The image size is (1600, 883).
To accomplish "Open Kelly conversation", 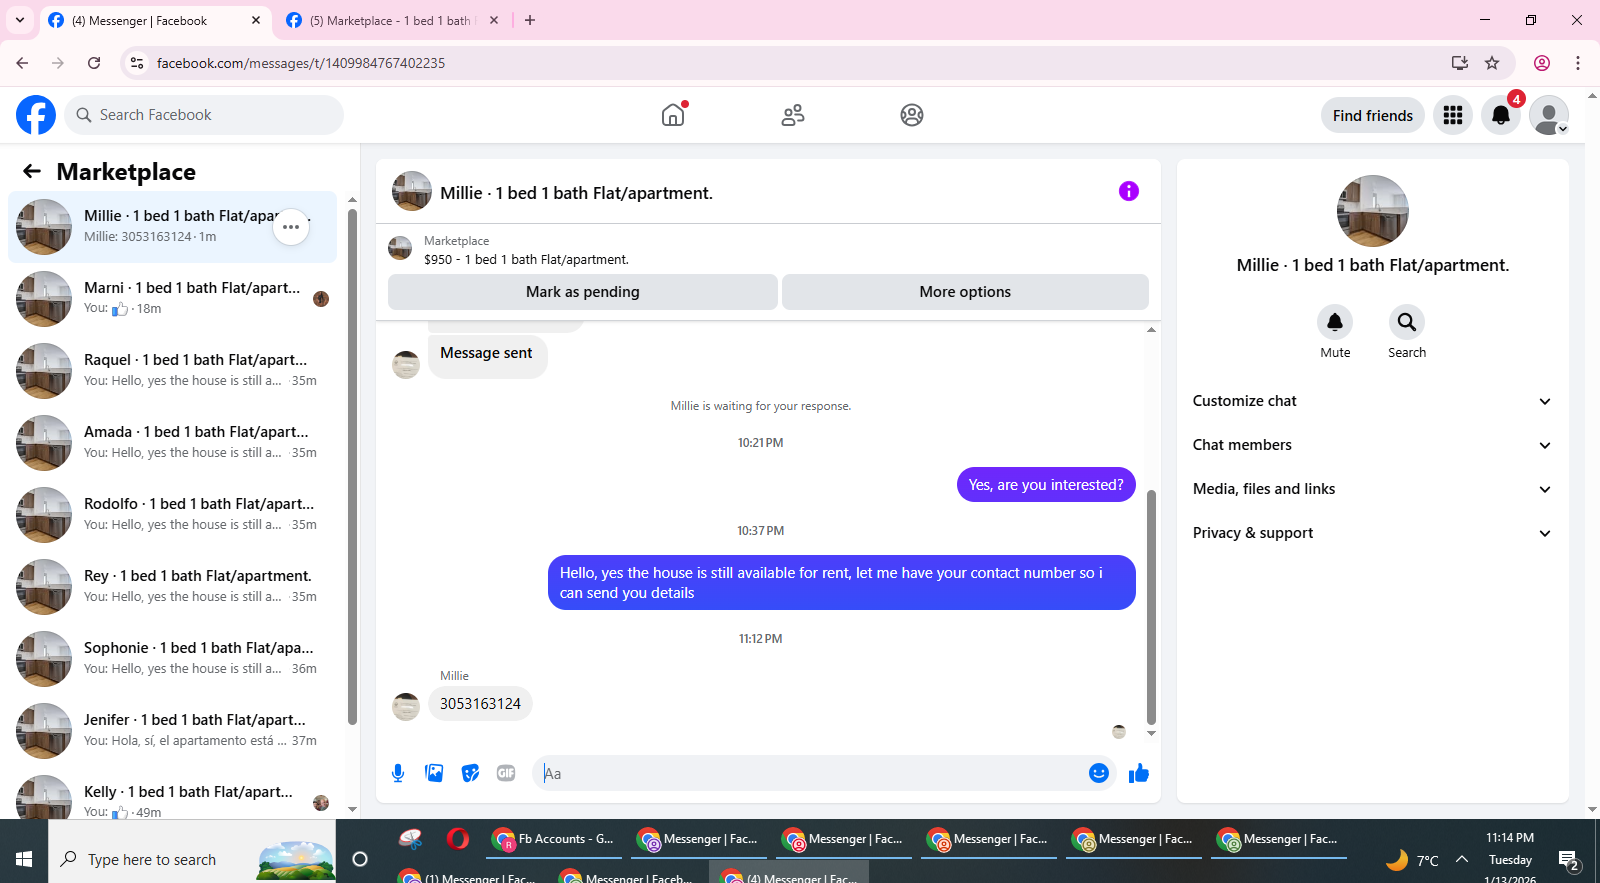I will [x=173, y=795].
